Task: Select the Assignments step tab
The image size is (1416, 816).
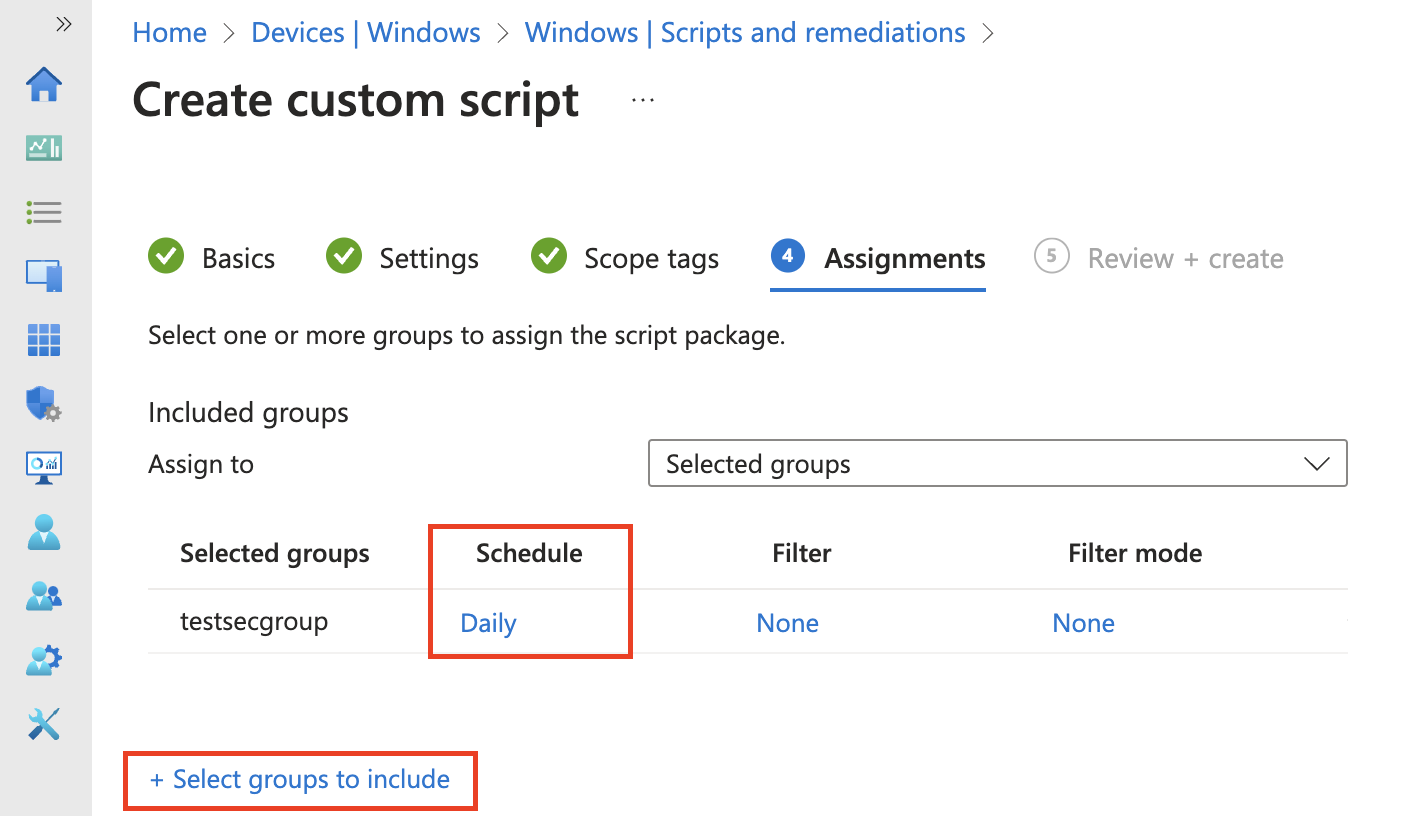Action: 878,258
